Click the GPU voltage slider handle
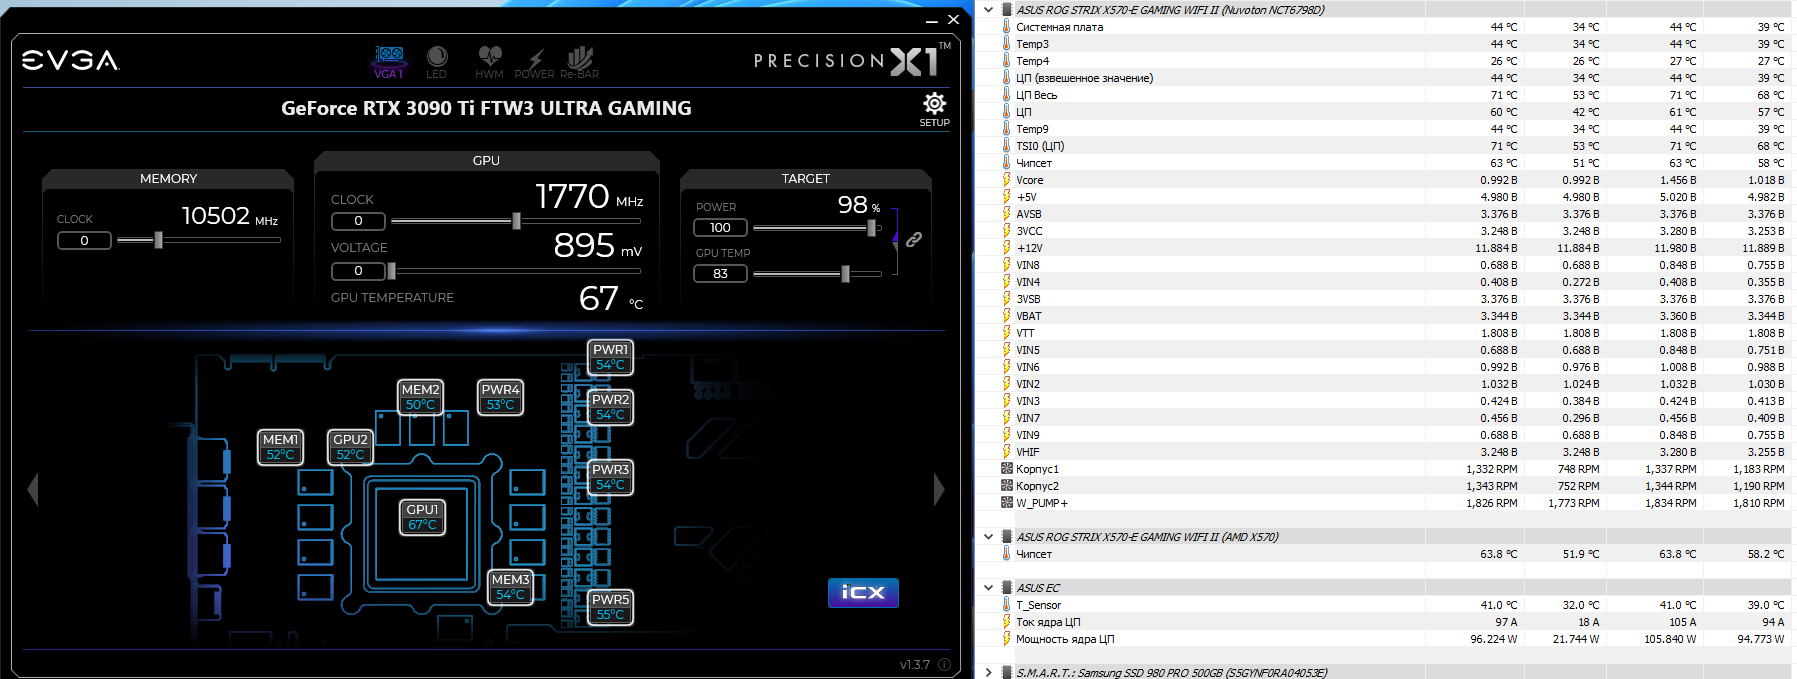Viewport: 1797px width, 679px height. (x=392, y=271)
